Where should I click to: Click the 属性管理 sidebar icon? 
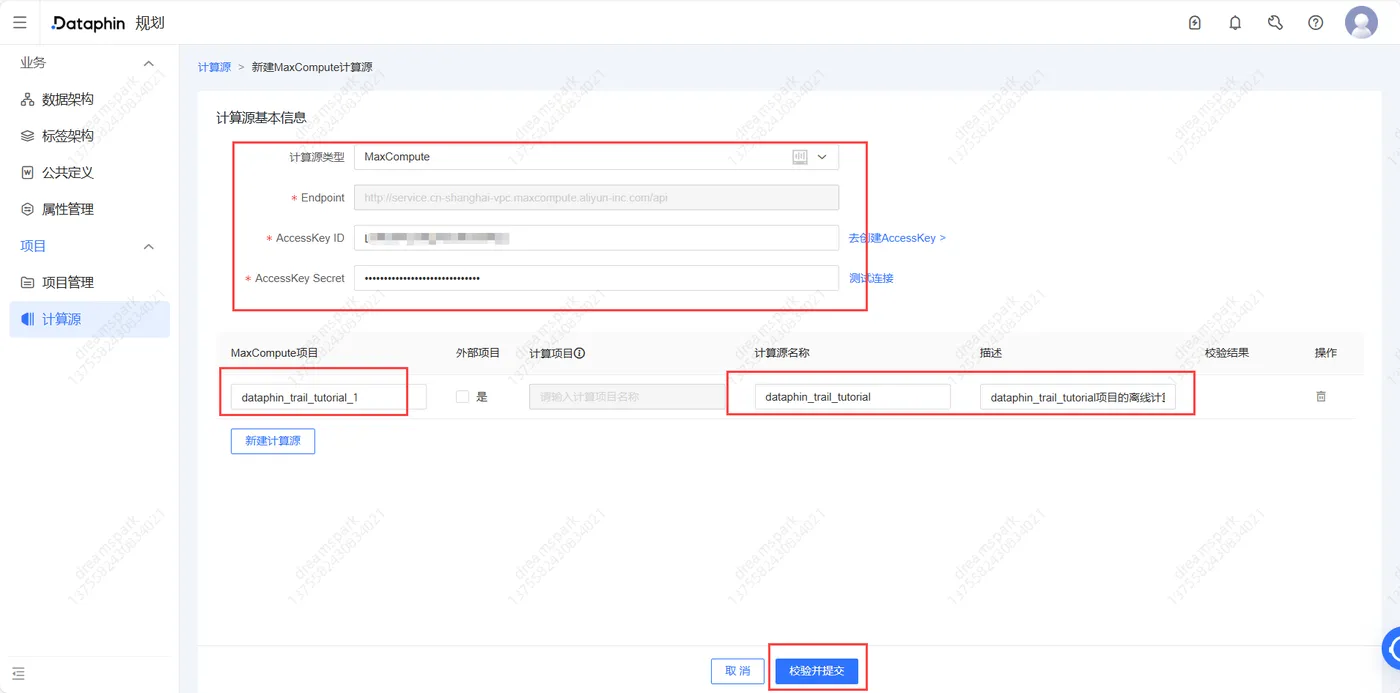[x=28, y=209]
